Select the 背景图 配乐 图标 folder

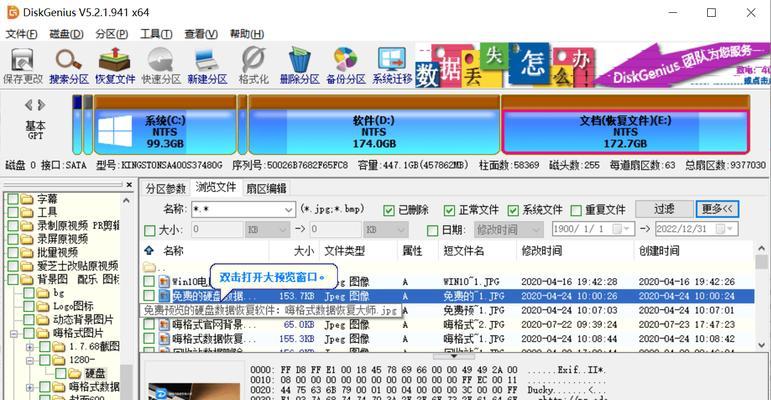(78, 279)
